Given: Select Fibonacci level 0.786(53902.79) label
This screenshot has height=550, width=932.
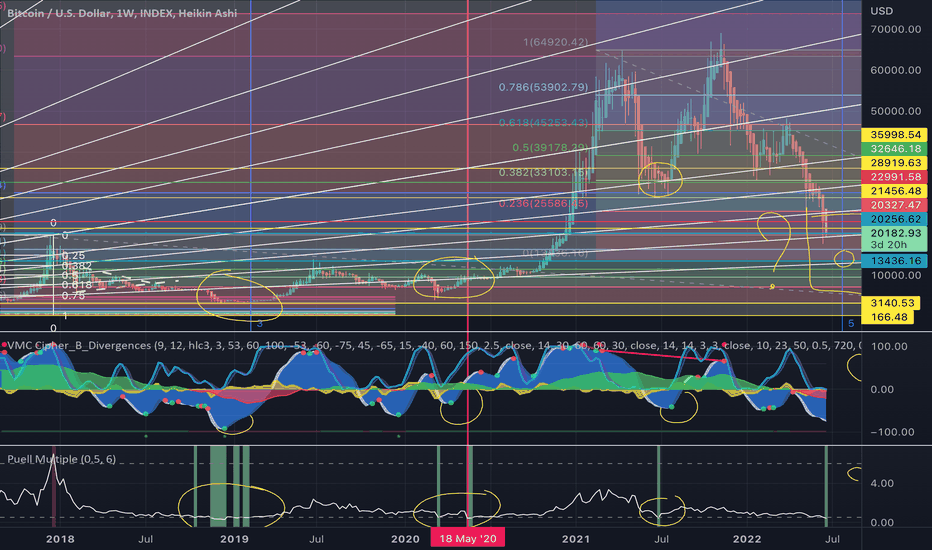Looking at the screenshot, I should pyautogui.click(x=543, y=87).
